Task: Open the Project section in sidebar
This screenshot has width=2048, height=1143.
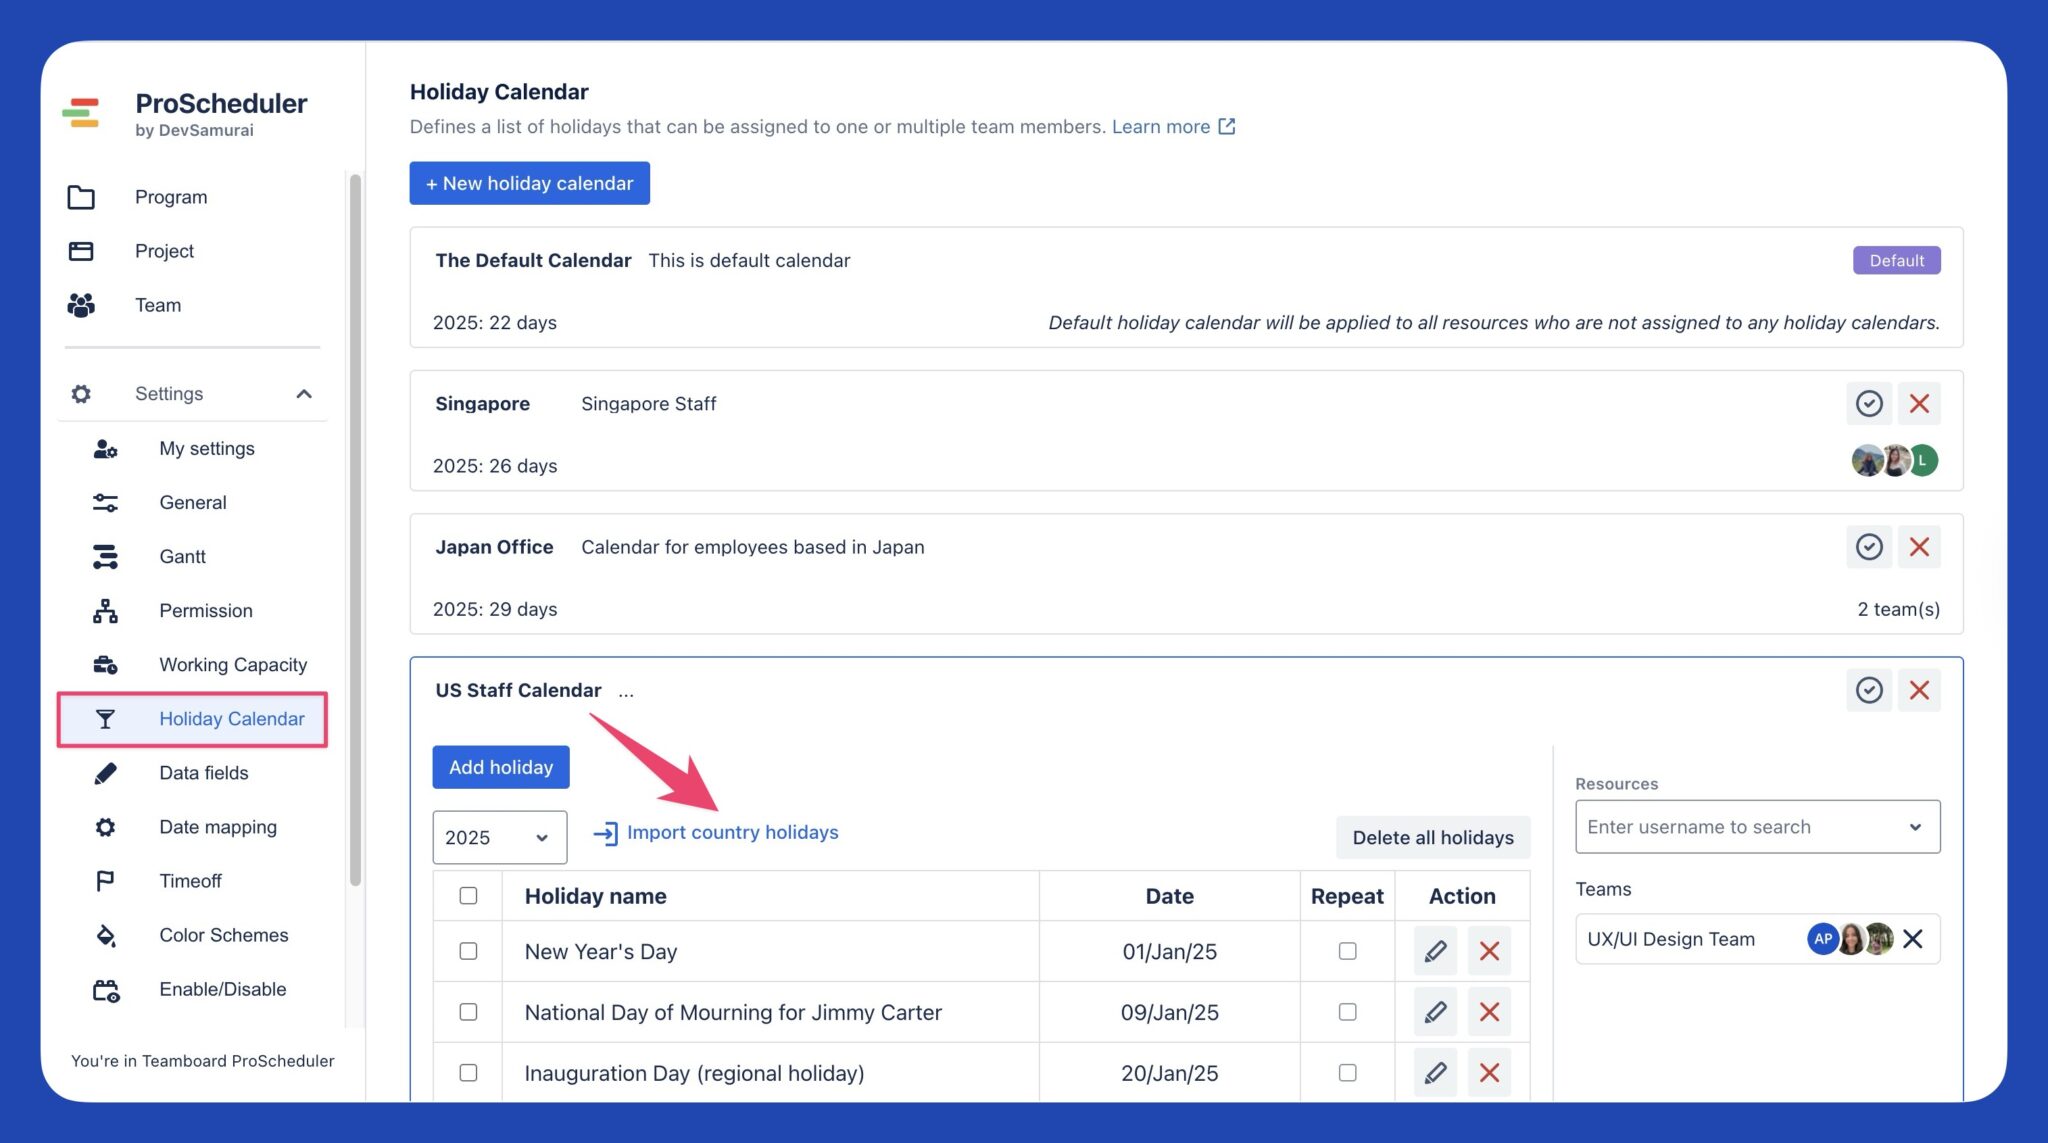Action: [x=164, y=251]
